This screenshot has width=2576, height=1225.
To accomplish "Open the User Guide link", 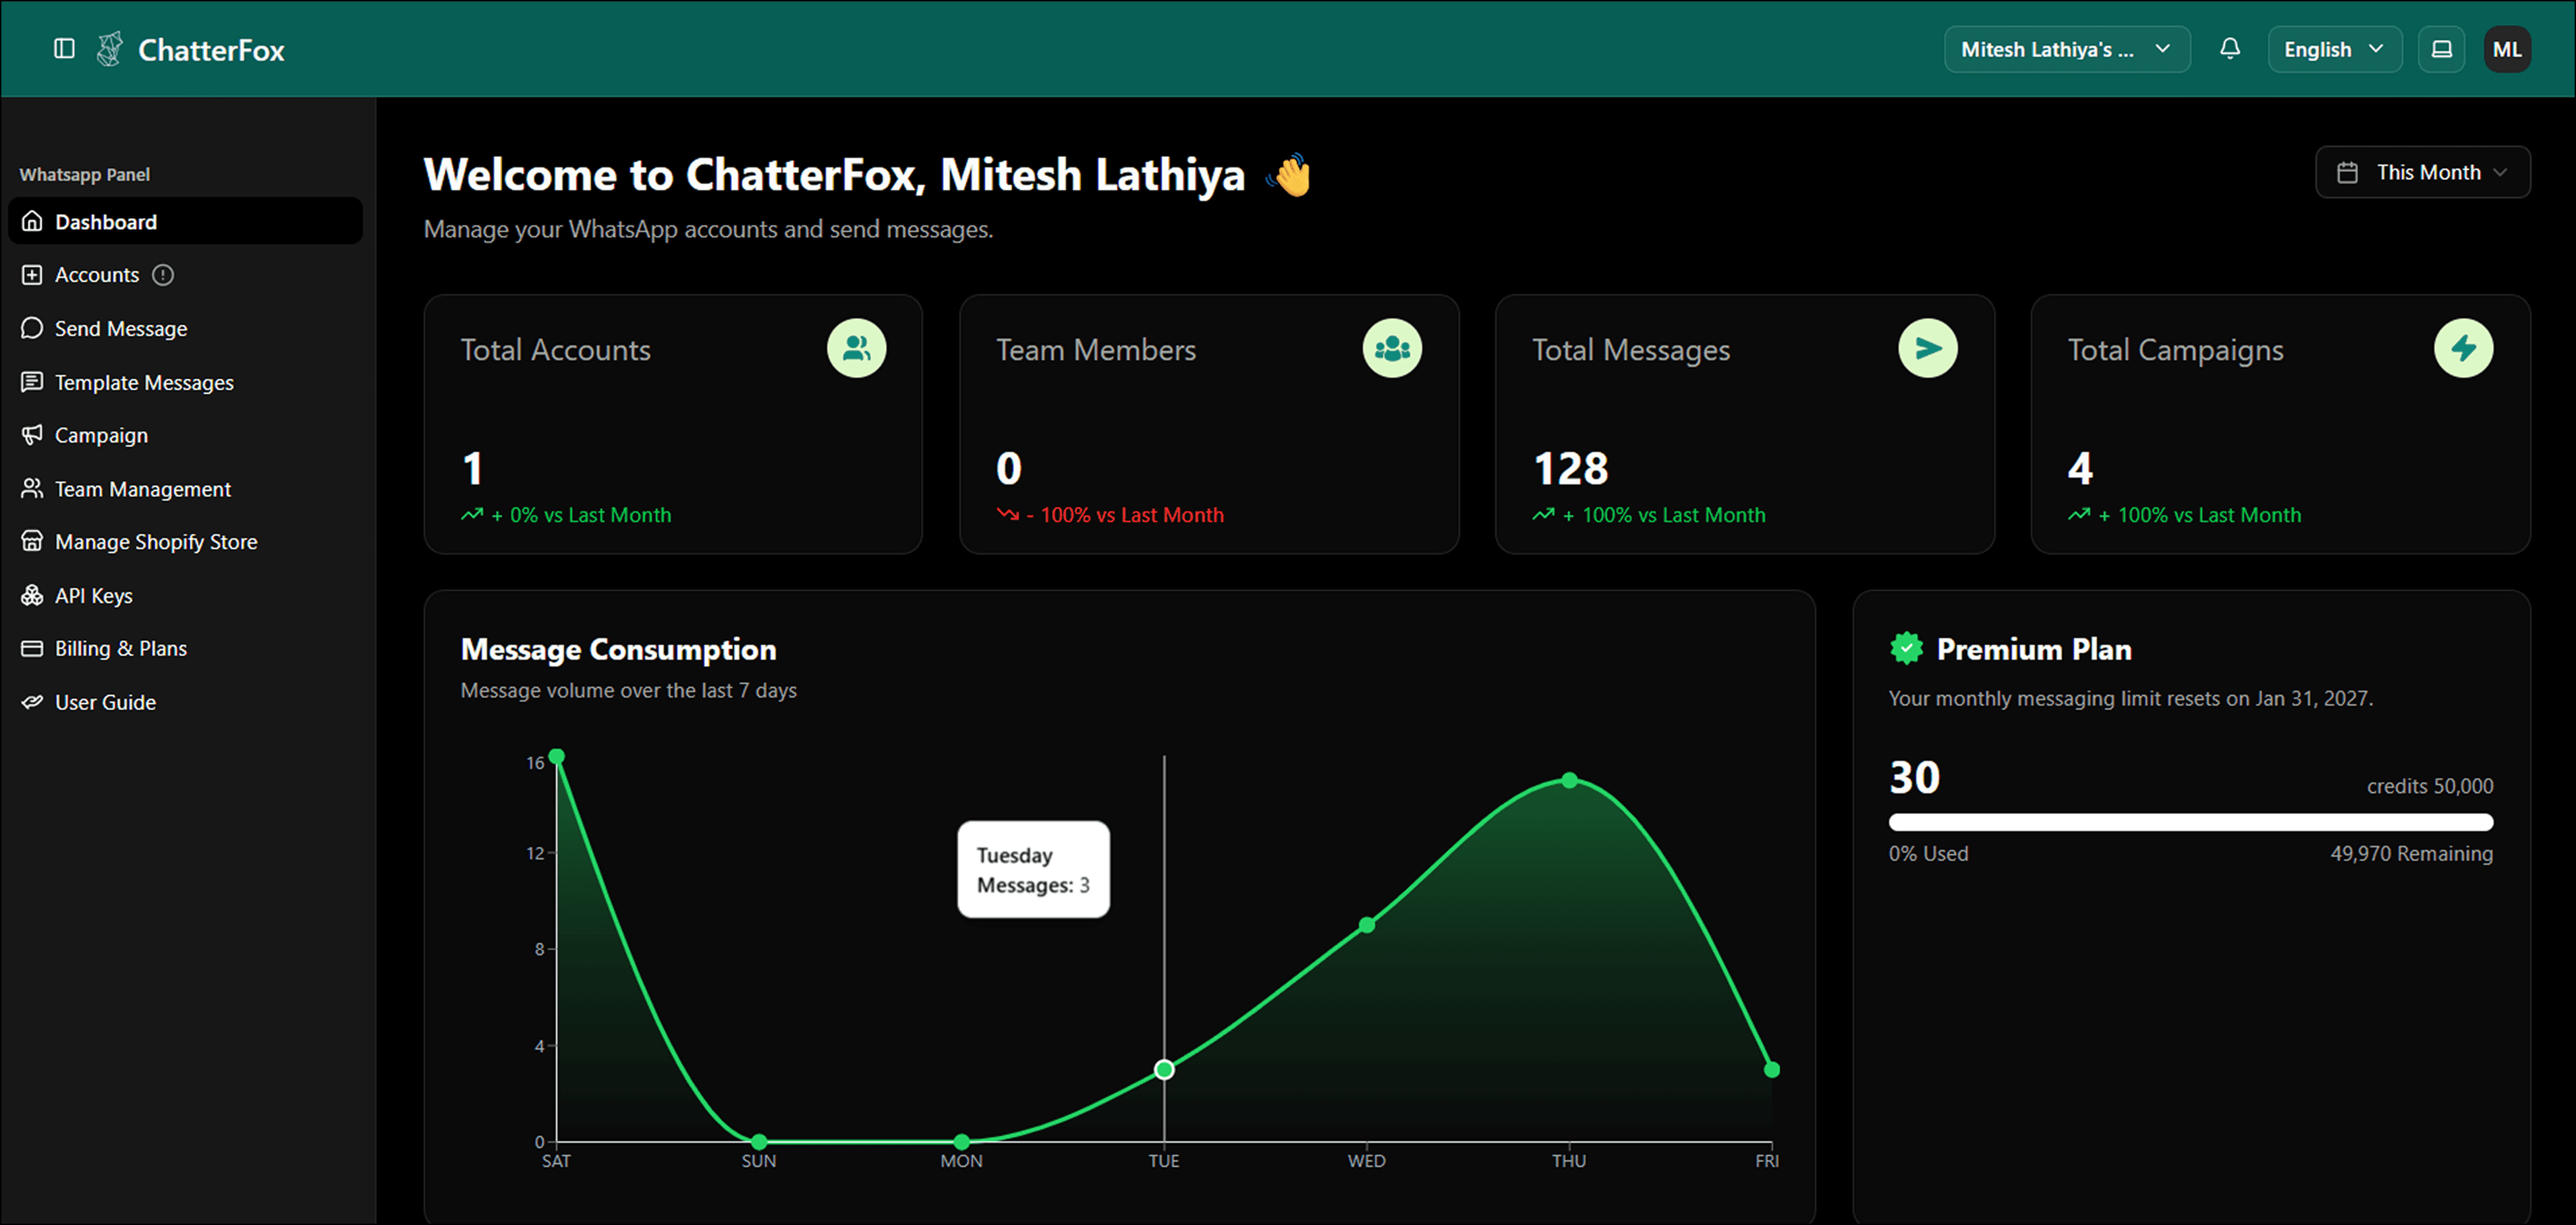I will 185,701.
